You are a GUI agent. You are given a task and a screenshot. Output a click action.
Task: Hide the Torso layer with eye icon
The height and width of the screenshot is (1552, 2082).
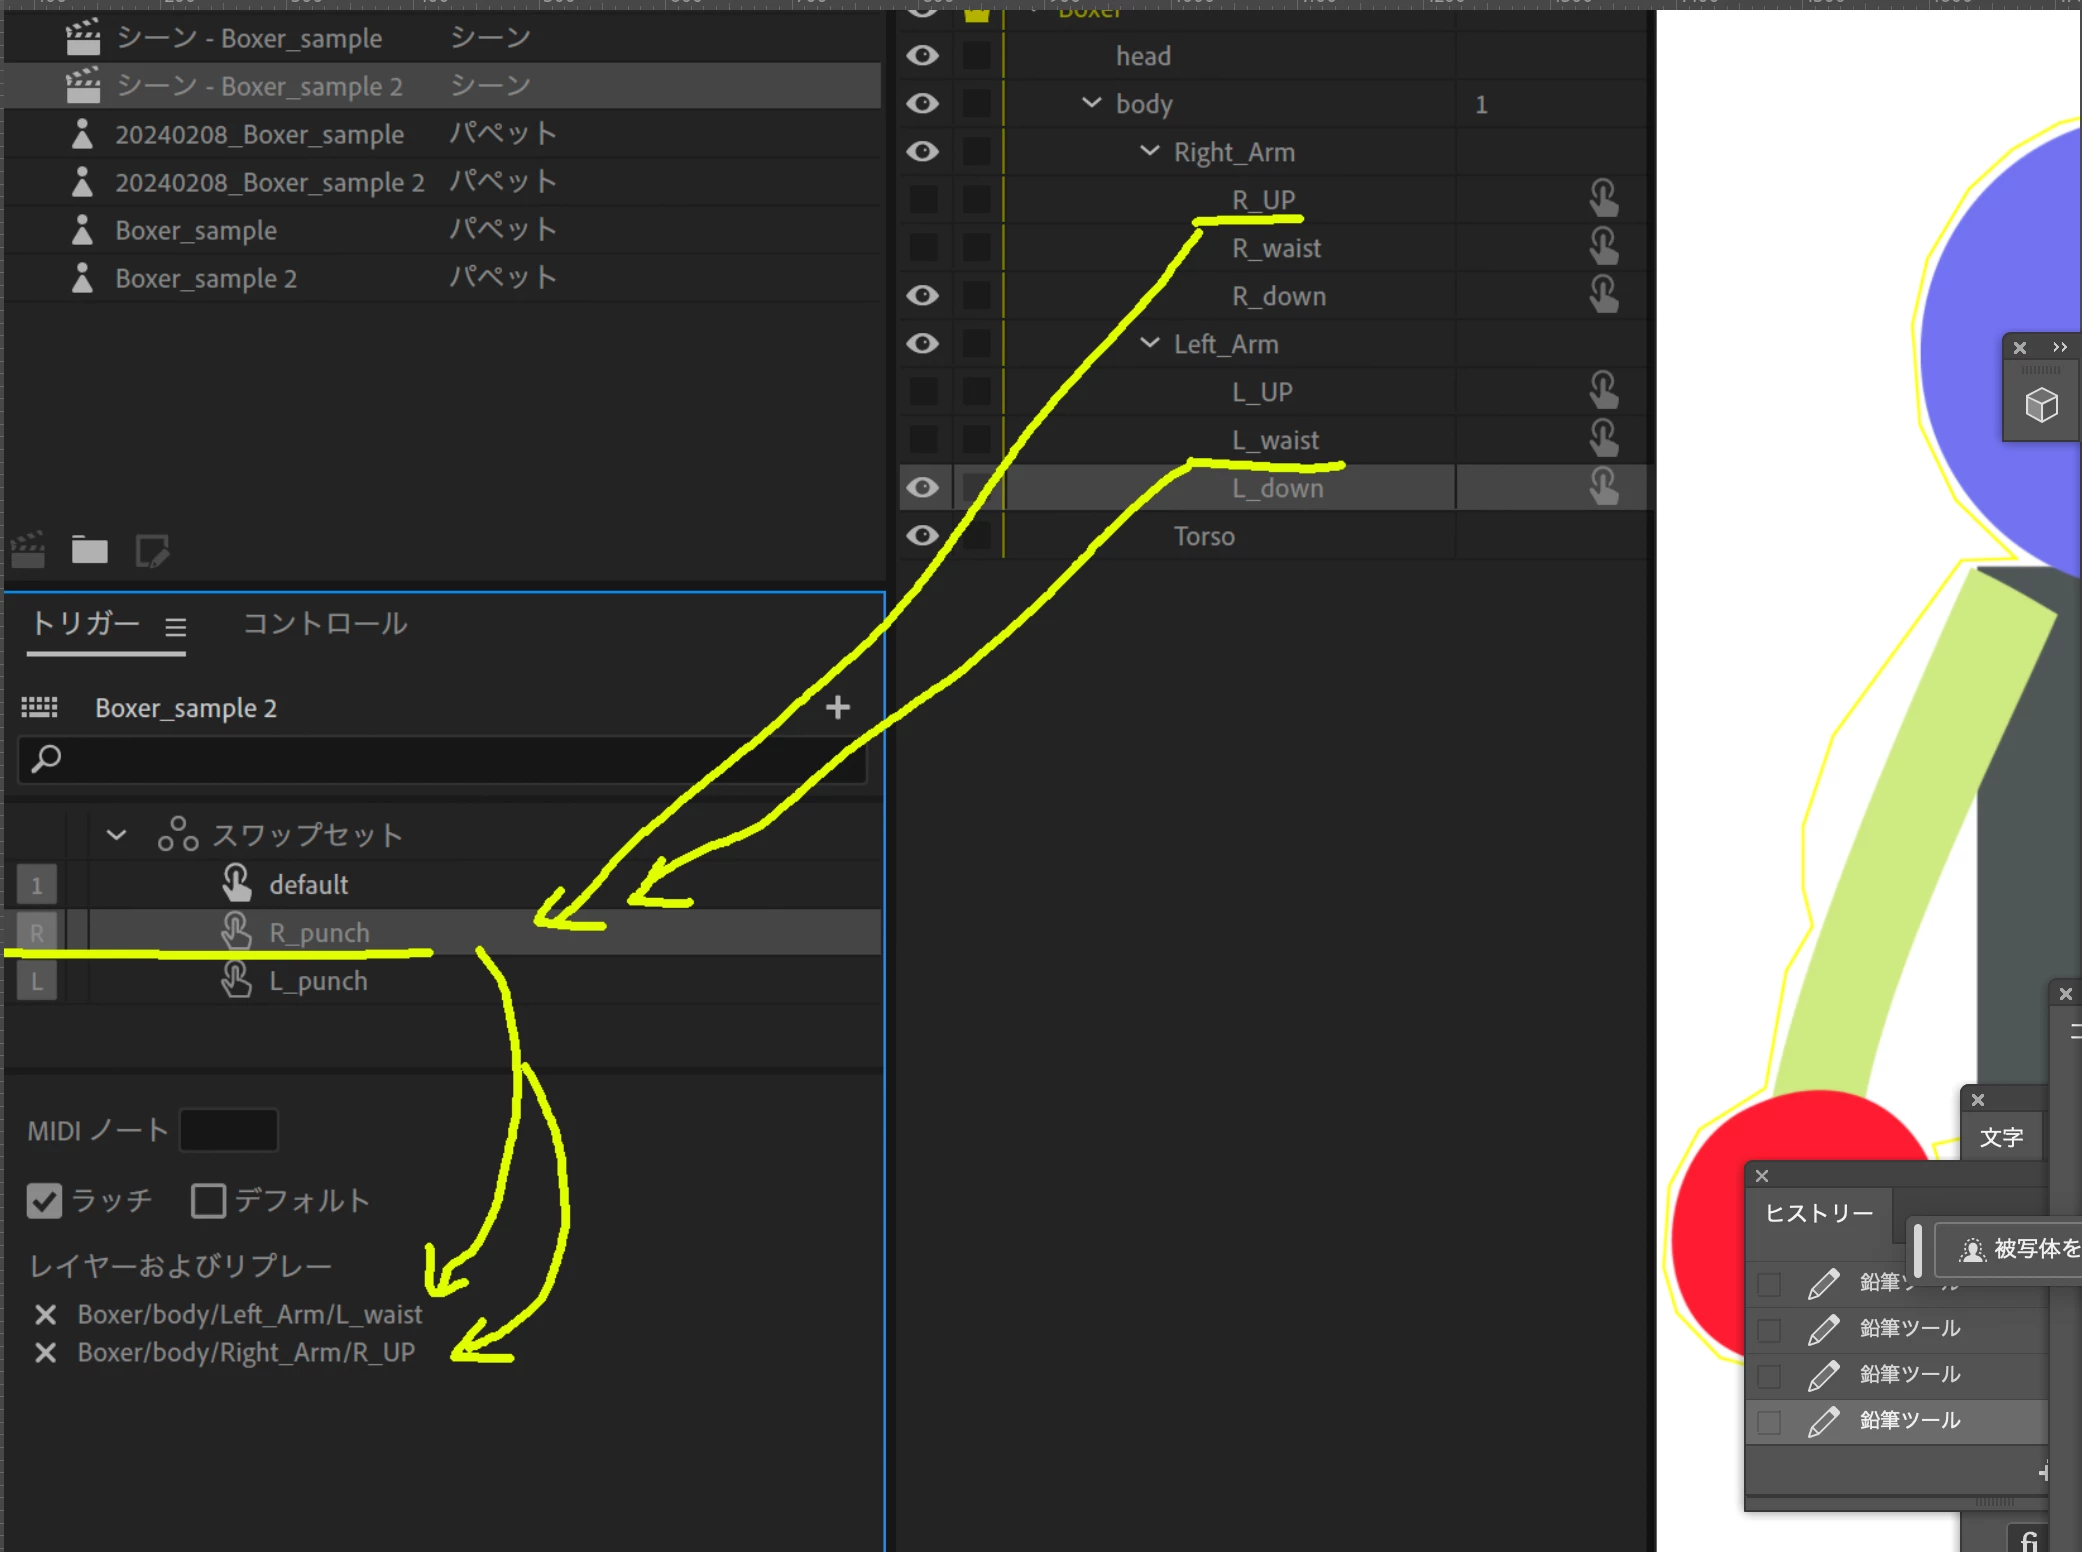pos(922,536)
